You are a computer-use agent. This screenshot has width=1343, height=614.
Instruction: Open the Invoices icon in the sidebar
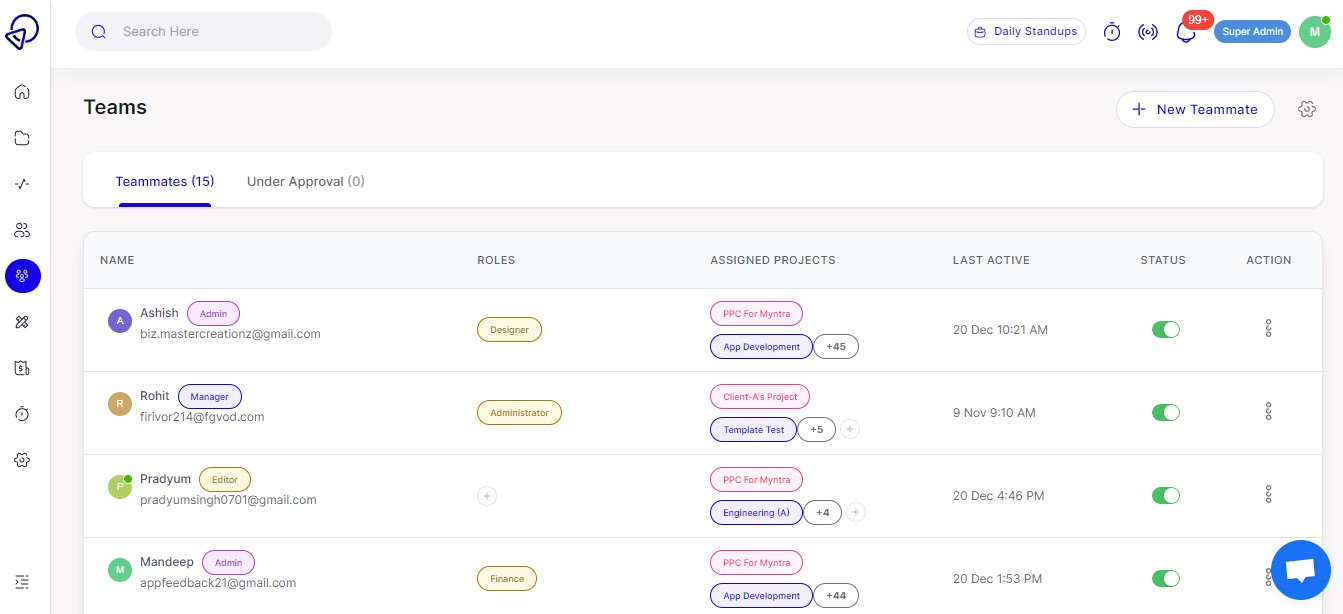point(22,368)
